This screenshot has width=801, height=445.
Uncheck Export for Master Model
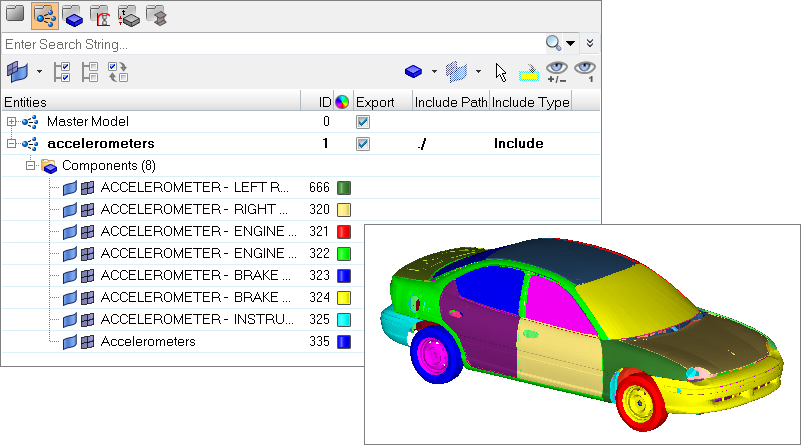364,122
